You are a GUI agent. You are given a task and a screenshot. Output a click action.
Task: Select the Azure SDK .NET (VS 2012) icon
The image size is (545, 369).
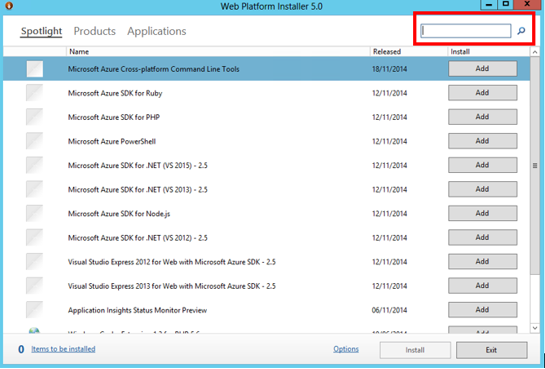(x=35, y=237)
